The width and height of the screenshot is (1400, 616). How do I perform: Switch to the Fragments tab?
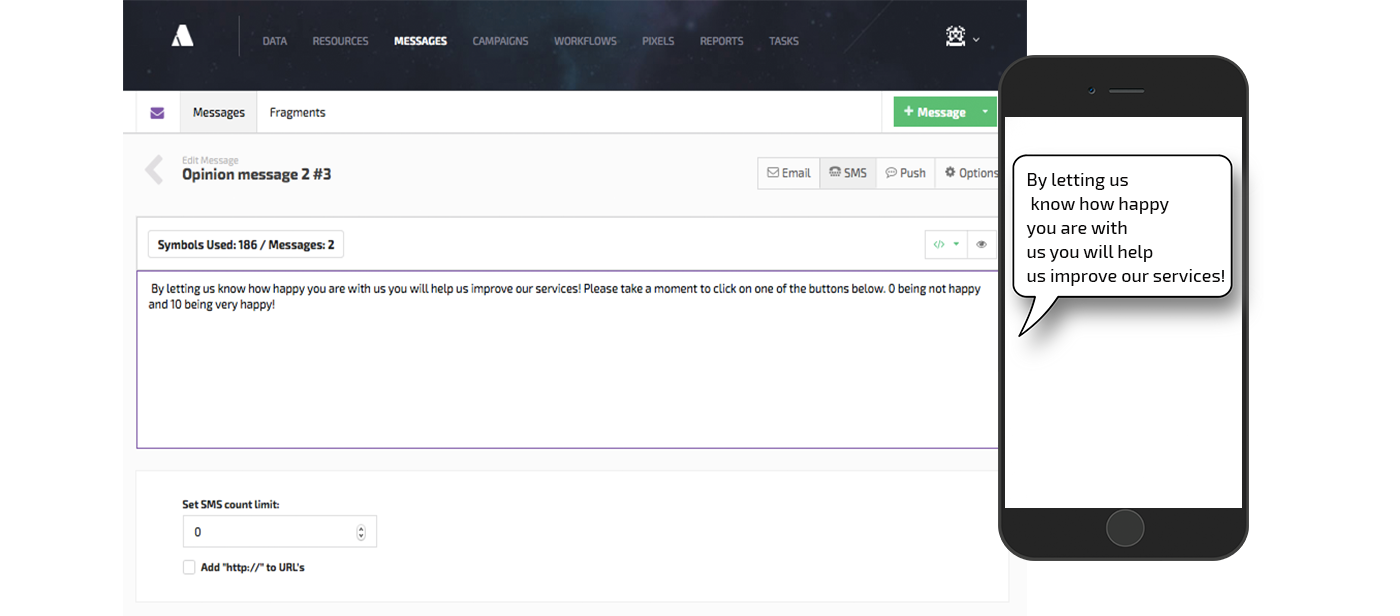coord(297,113)
